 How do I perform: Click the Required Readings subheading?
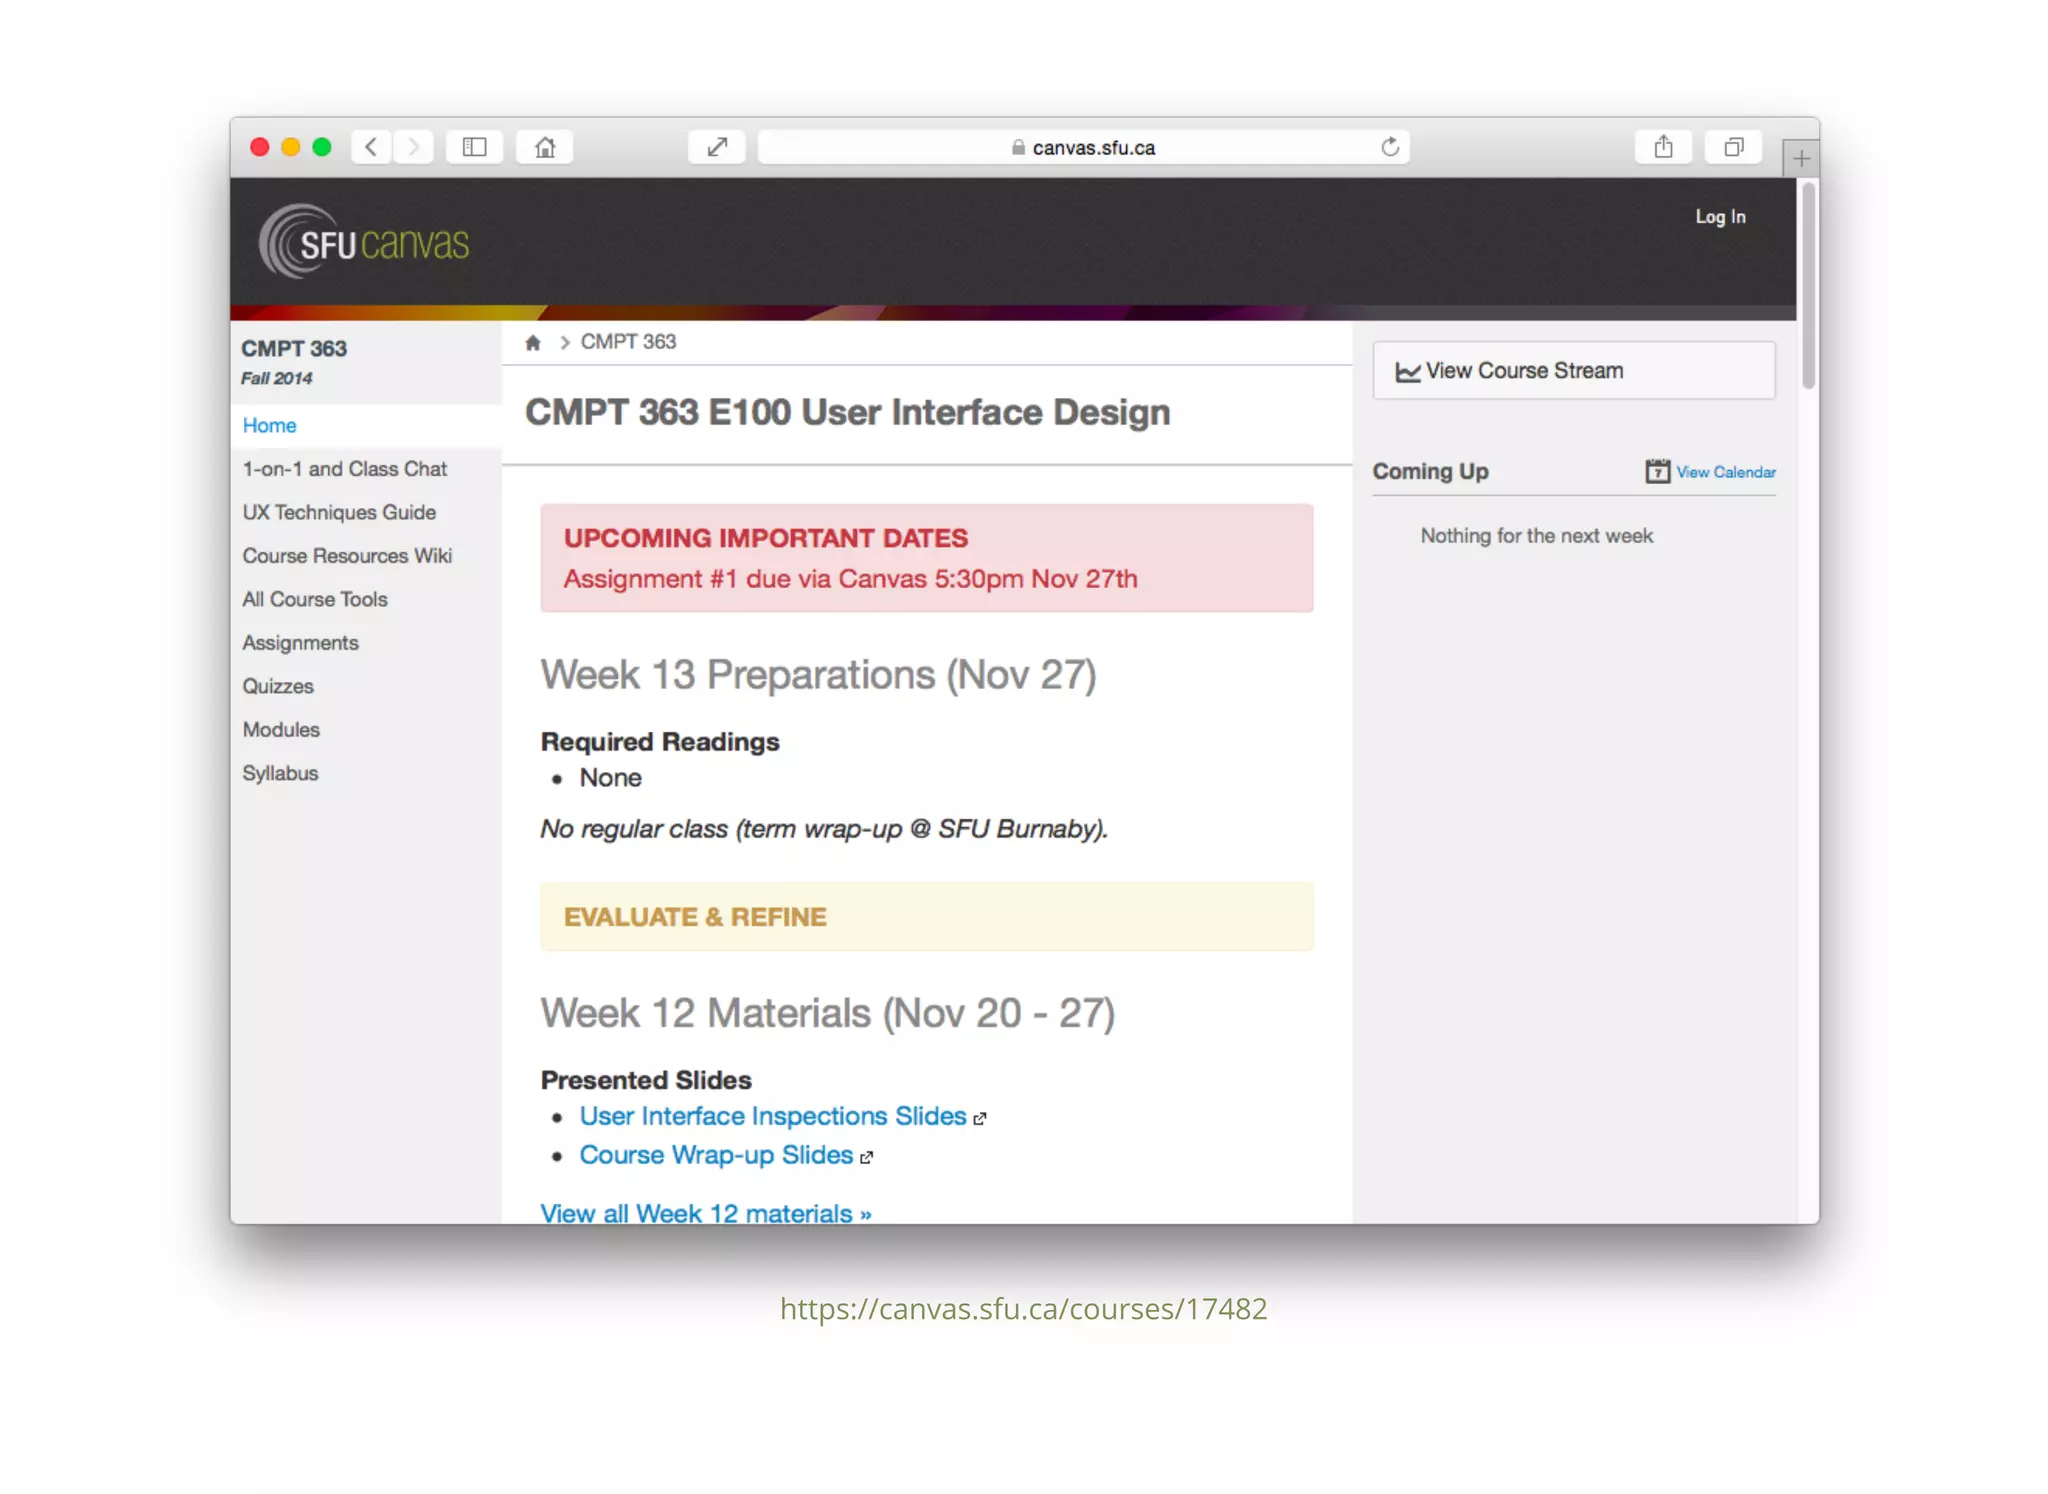click(660, 742)
